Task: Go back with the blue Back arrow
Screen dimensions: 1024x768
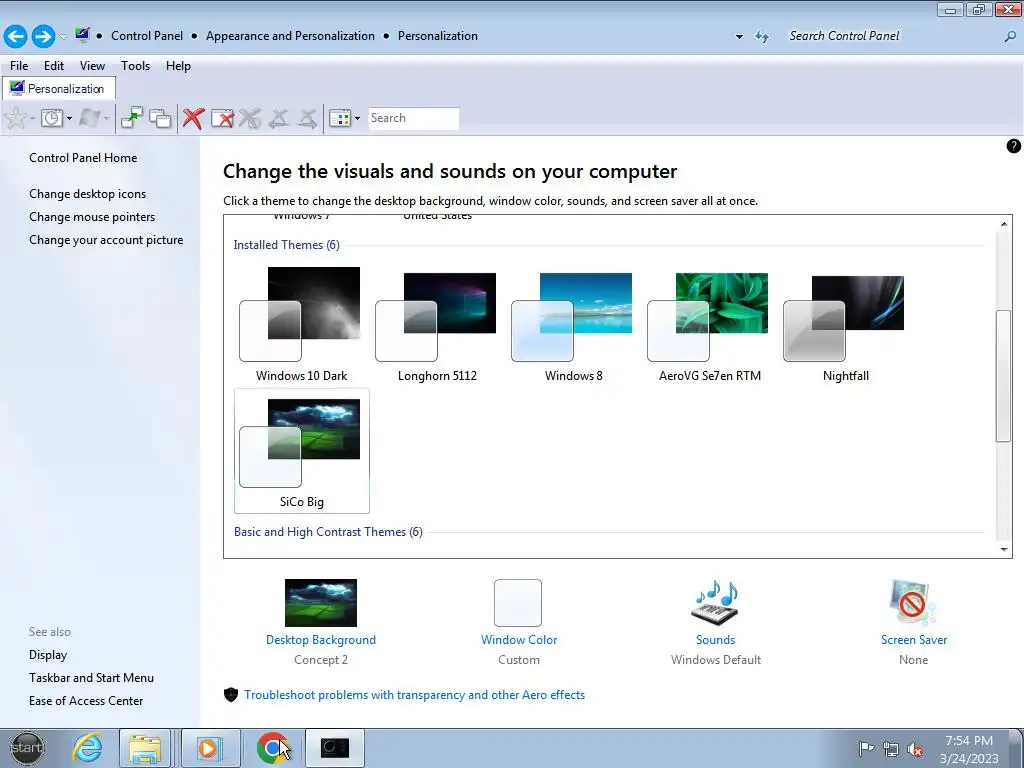Action: click(16, 36)
